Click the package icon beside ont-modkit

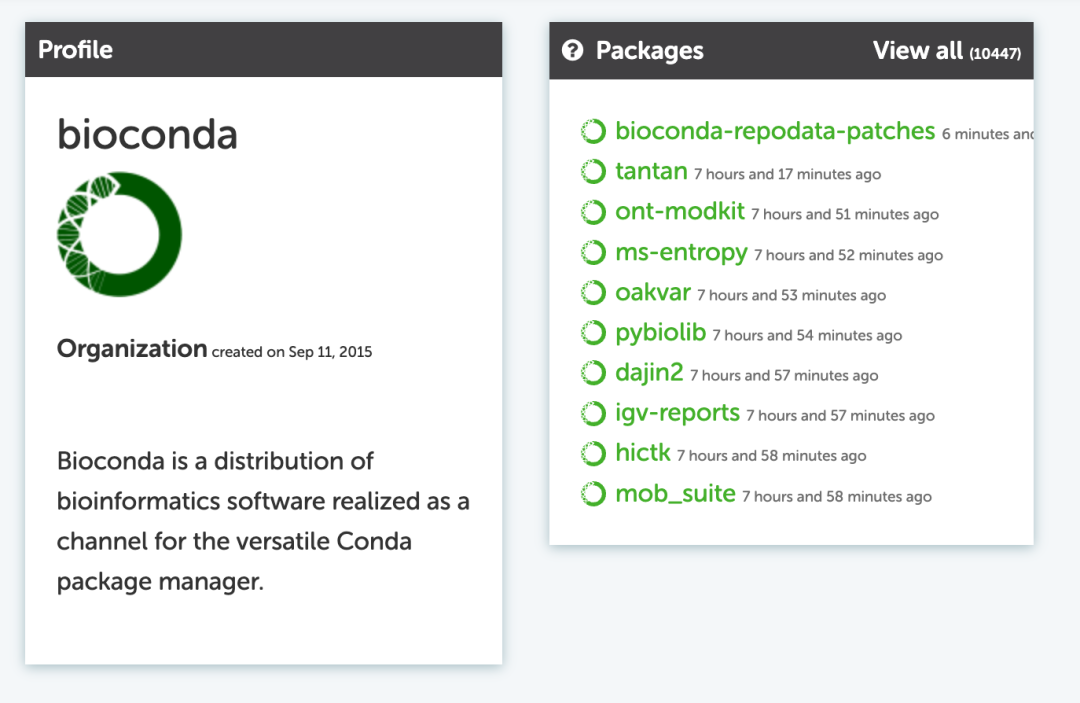(x=593, y=212)
